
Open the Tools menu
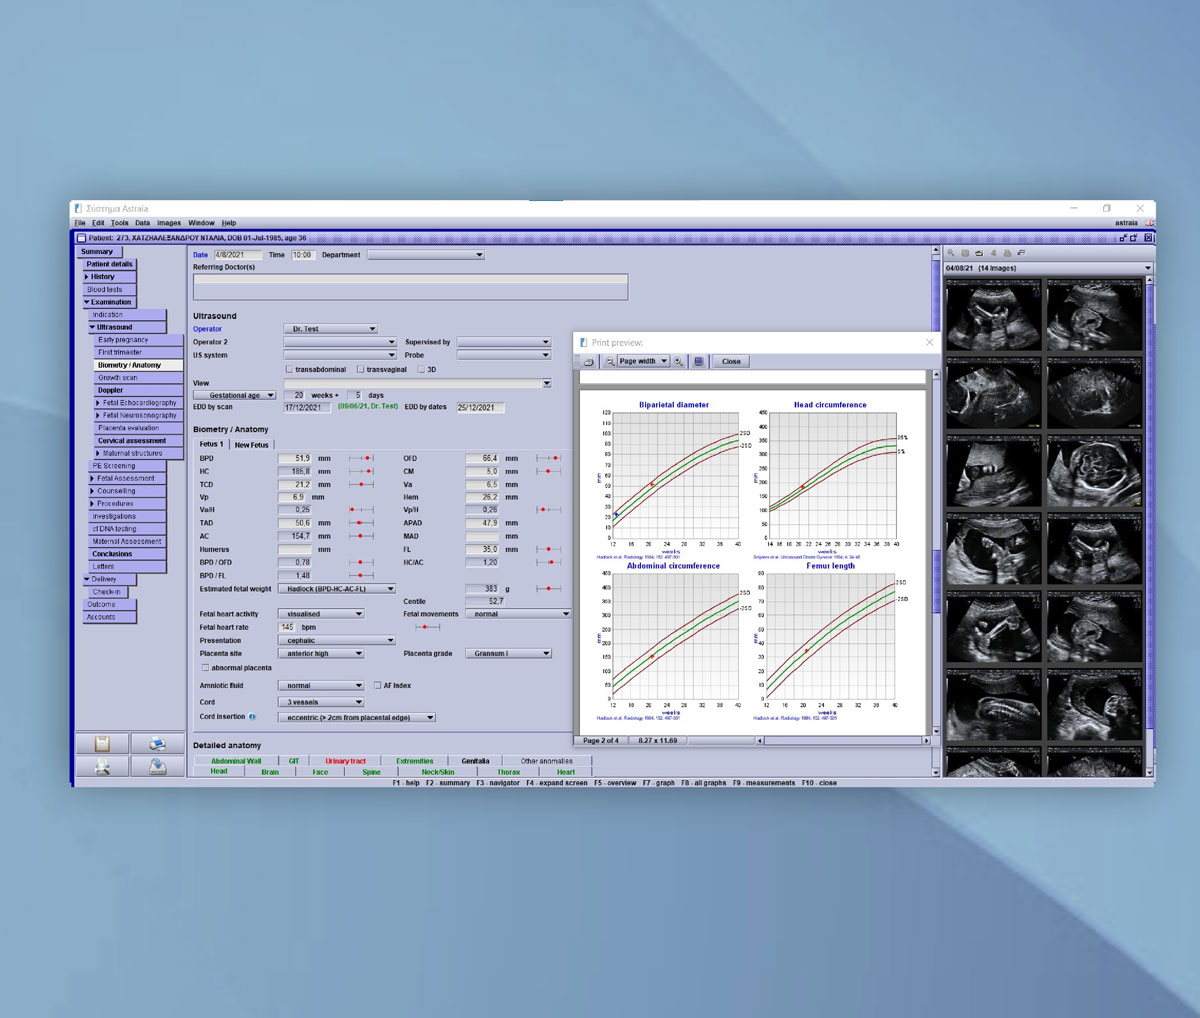(x=120, y=223)
